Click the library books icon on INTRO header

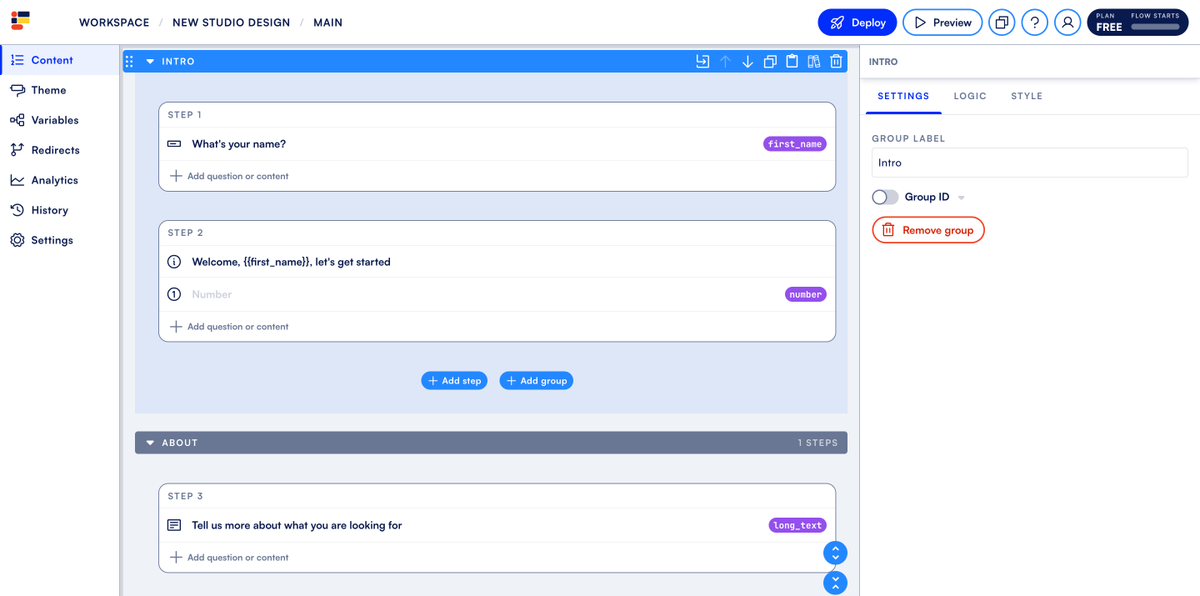click(814, 62)
